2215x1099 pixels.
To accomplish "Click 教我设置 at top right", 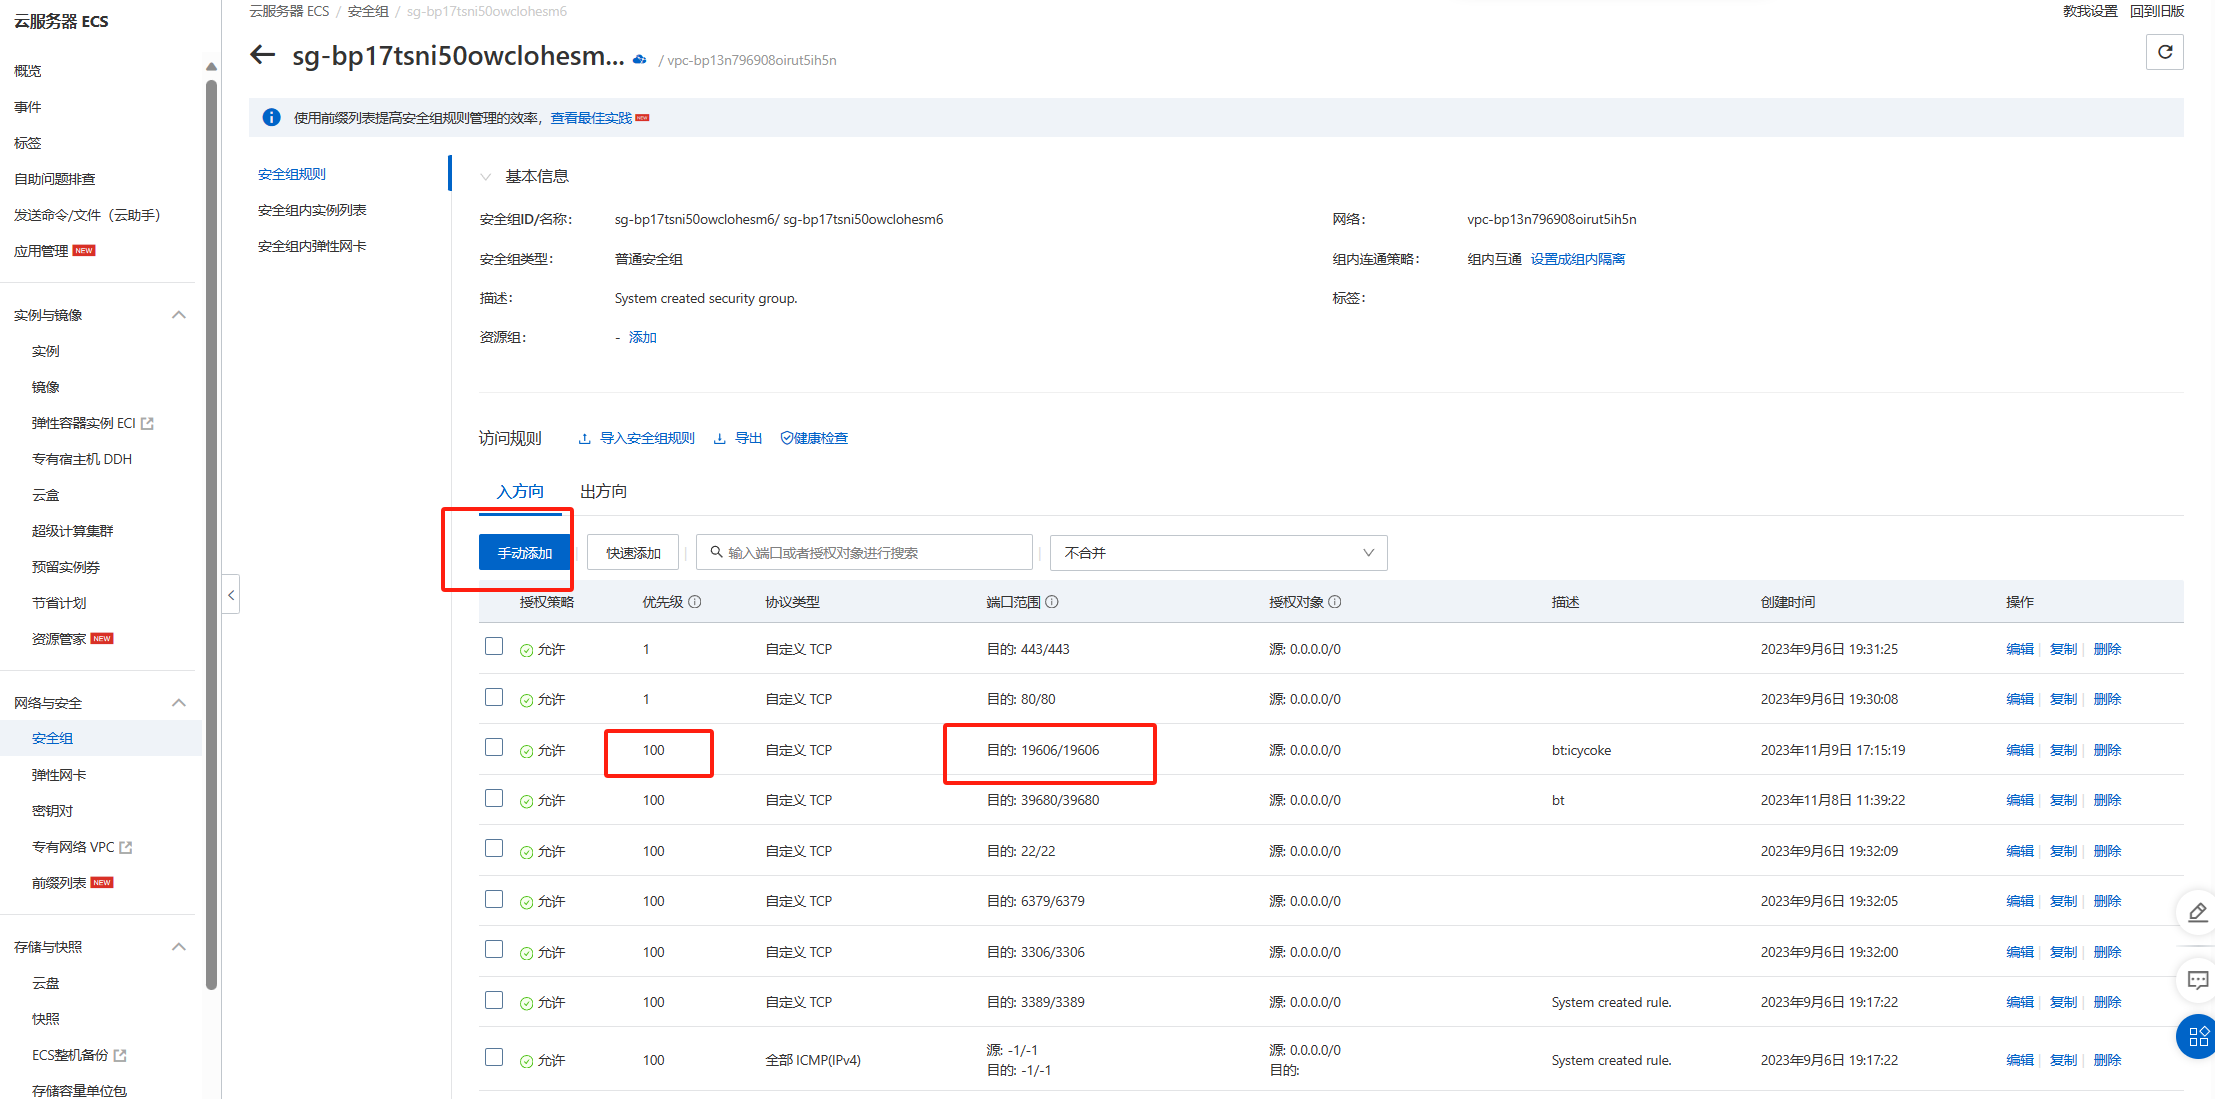I will (x=2090, y=11).
